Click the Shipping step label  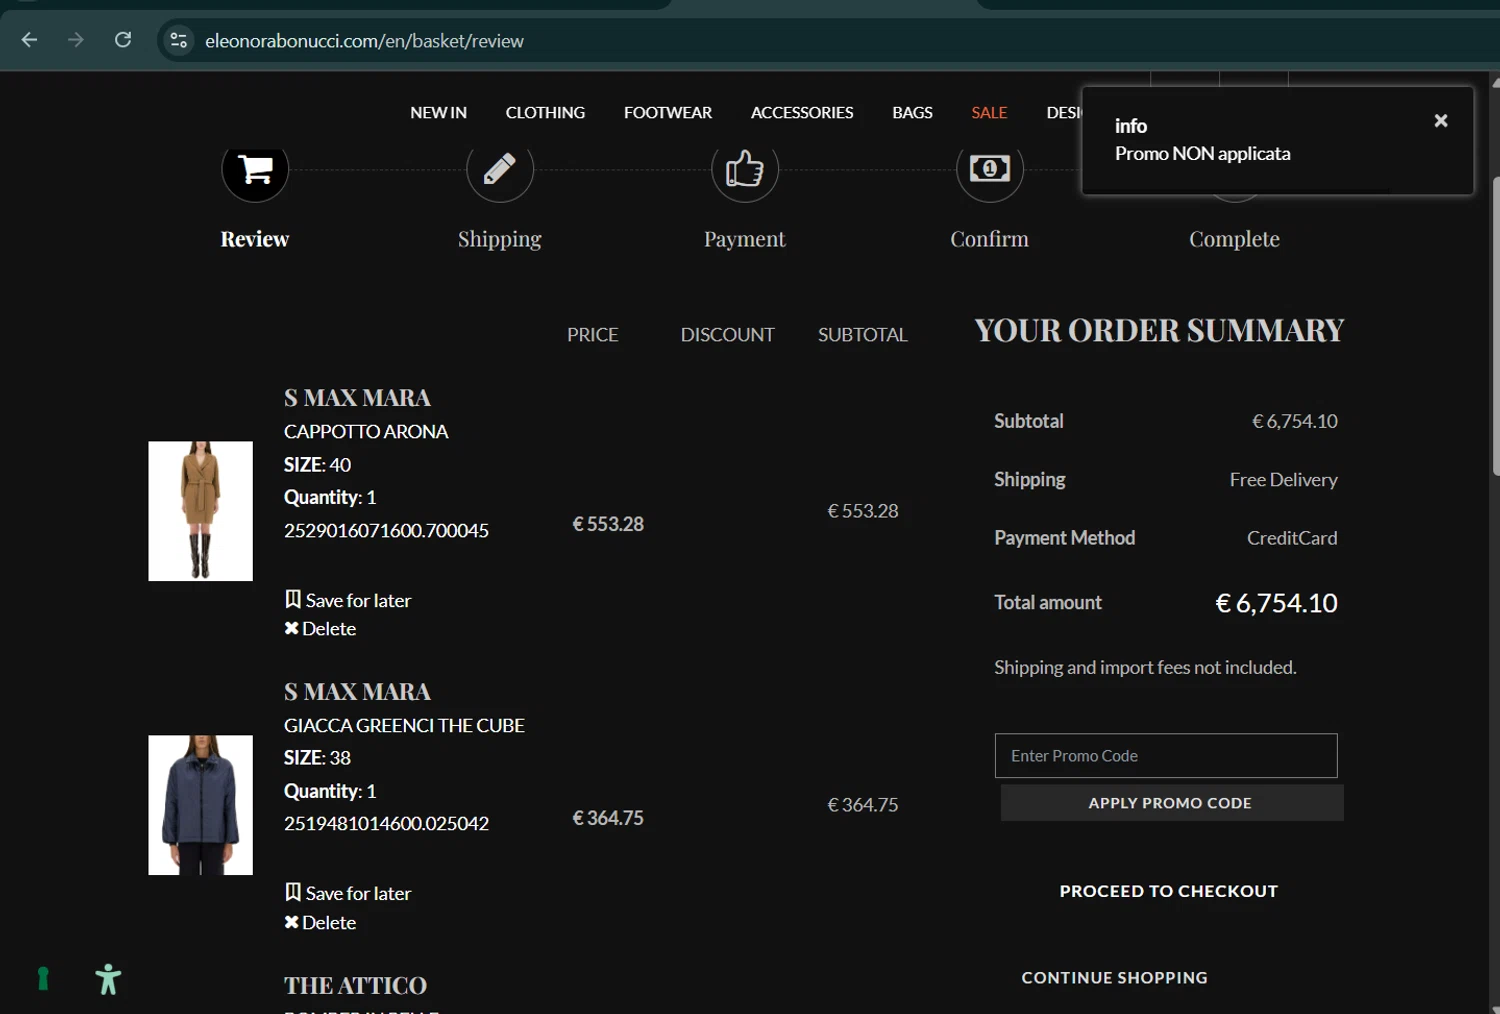coord(500,239)
